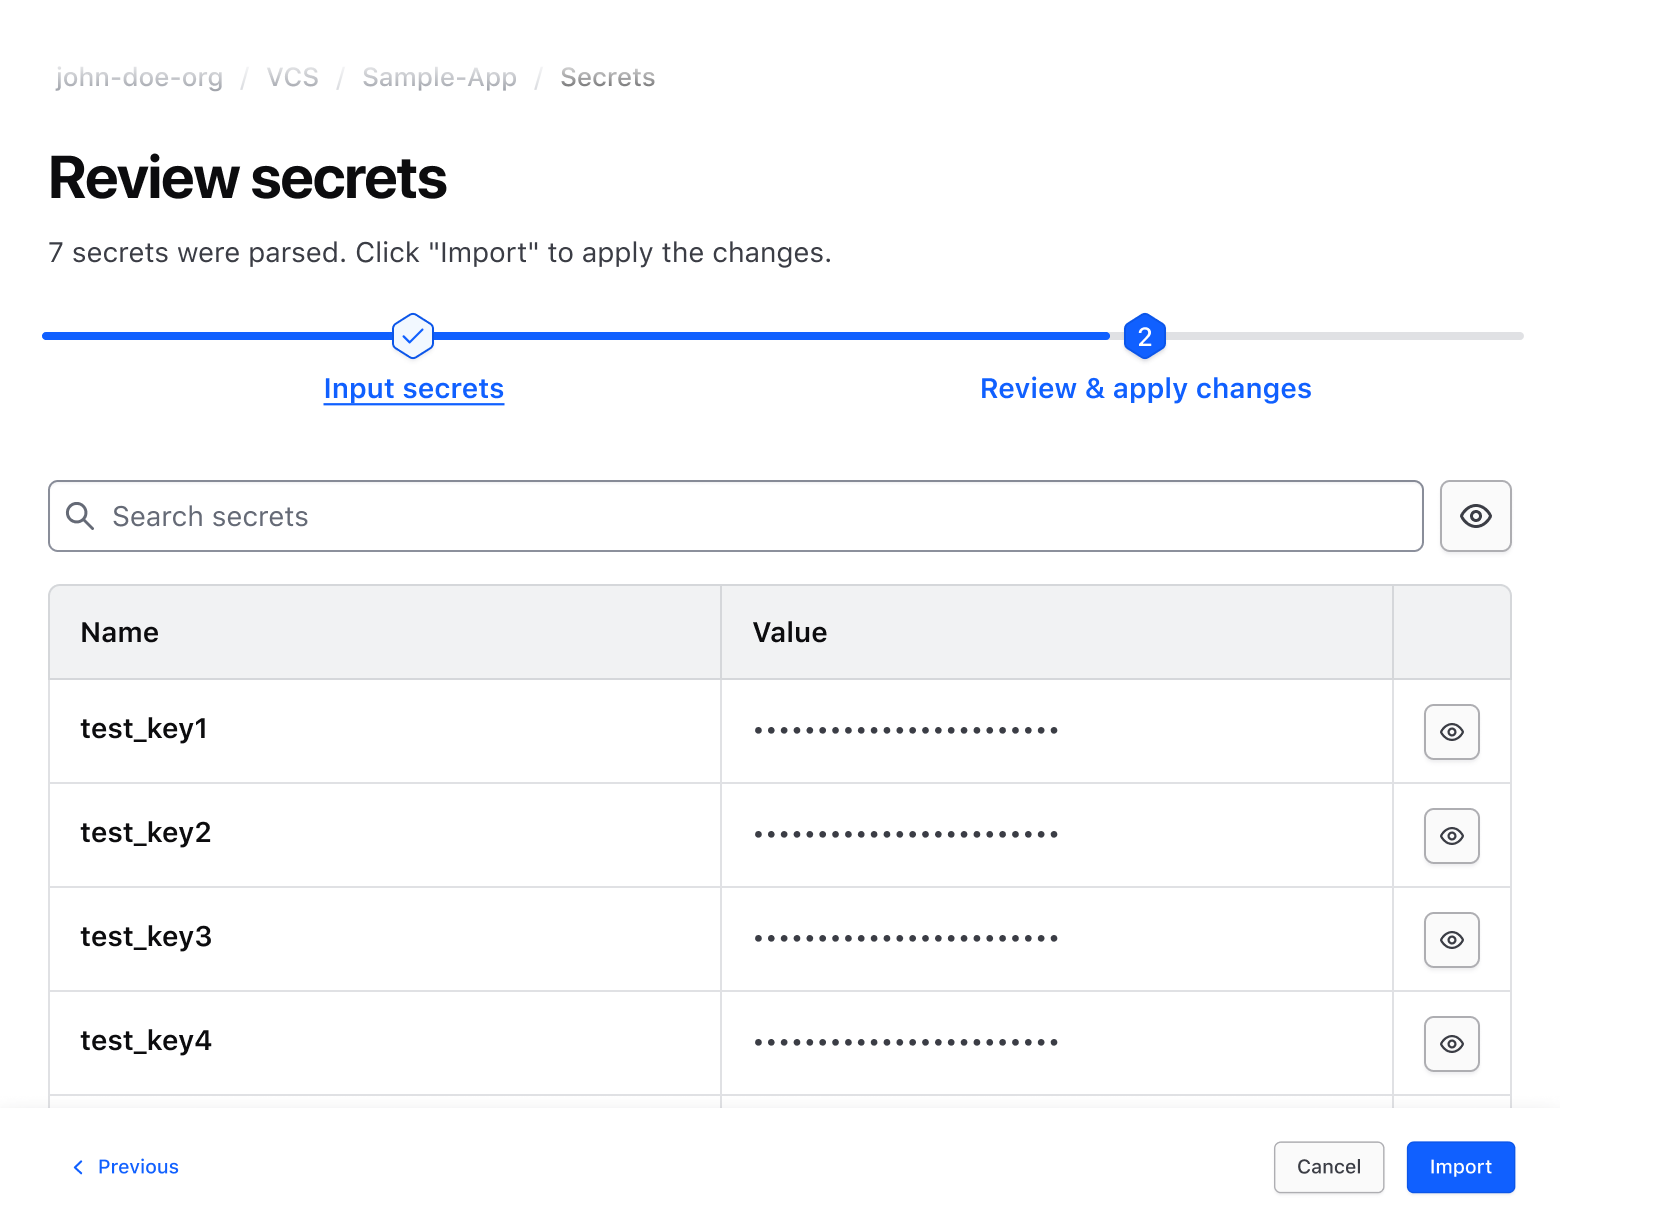Show the hidden value for test_key2
Screen dimensions: 1672x1226
coord(1451,836)
